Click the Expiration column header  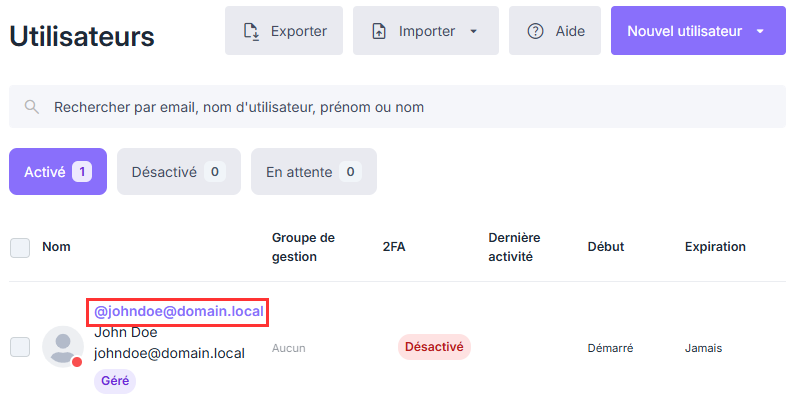[715, 247]
